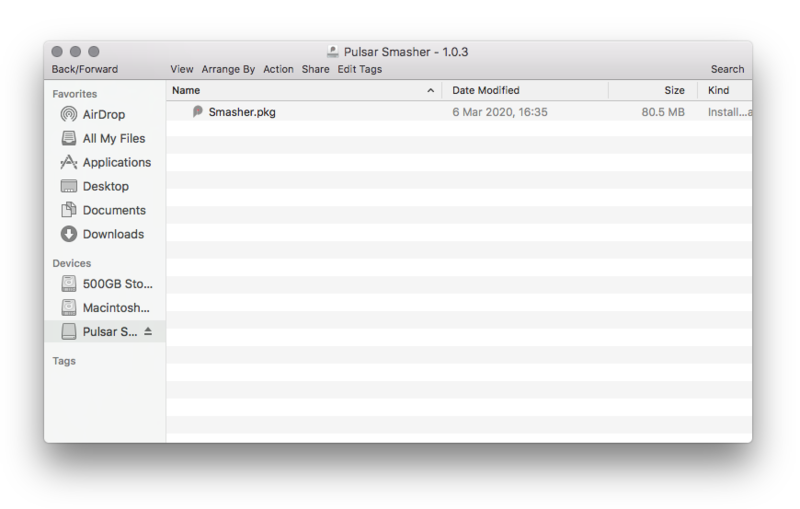Viewport: 800px width, 509px height.
Task: Sort by the Size column header
Action: [x=653, y=90]
